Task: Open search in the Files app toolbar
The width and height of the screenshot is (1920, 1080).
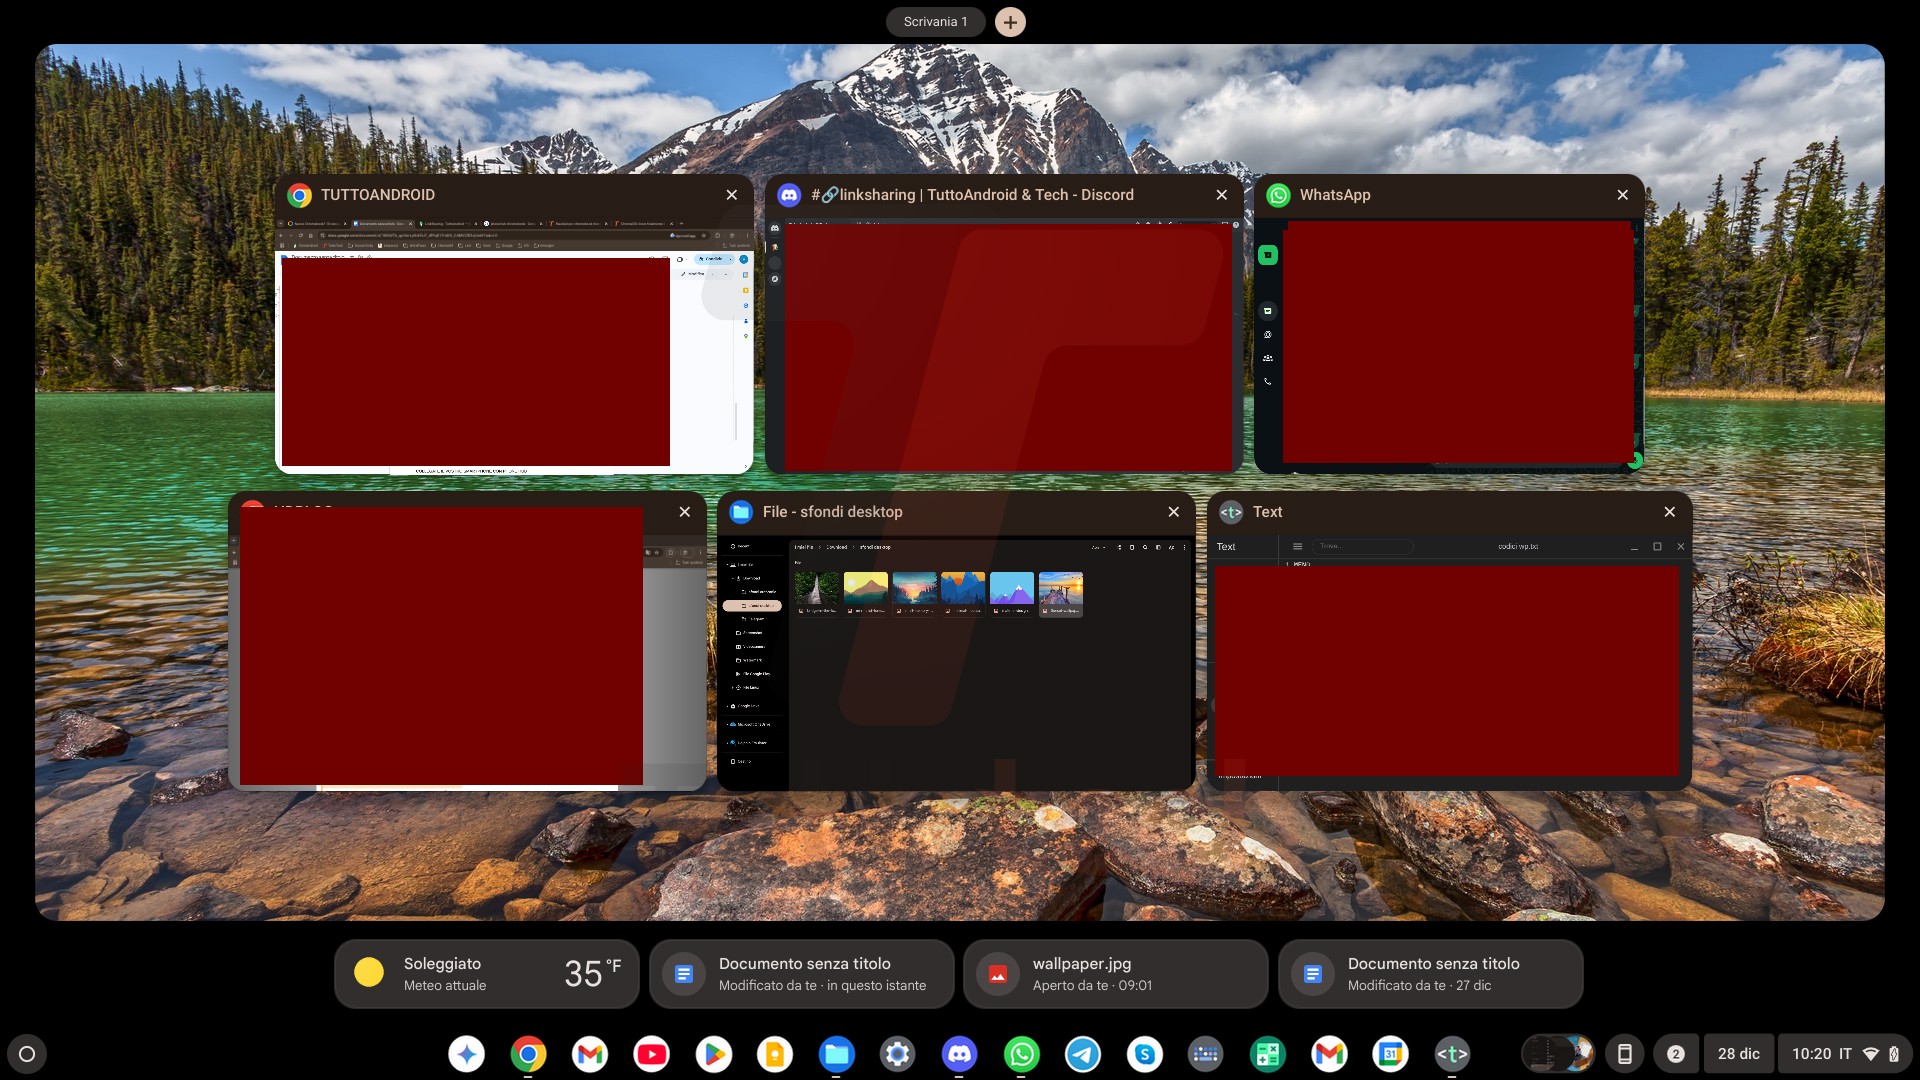Action: coord(1145,547)
